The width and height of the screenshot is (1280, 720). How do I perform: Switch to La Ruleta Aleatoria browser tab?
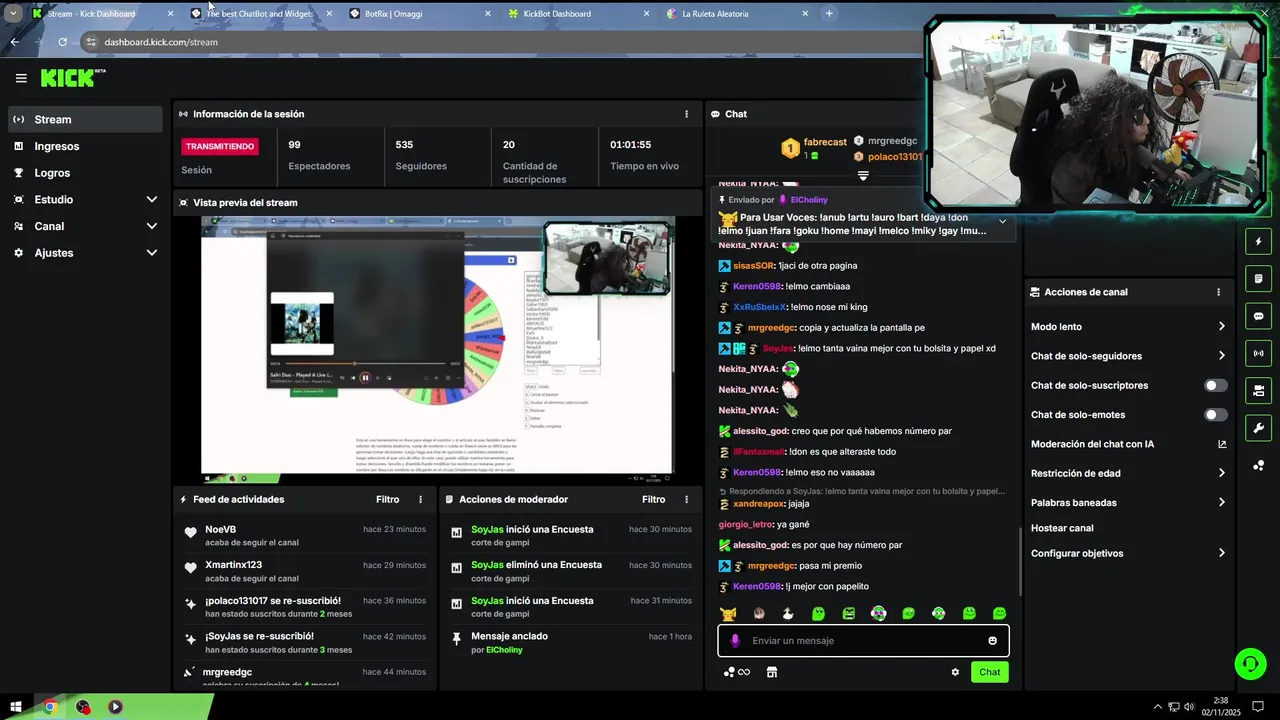[x=738, y=14]
